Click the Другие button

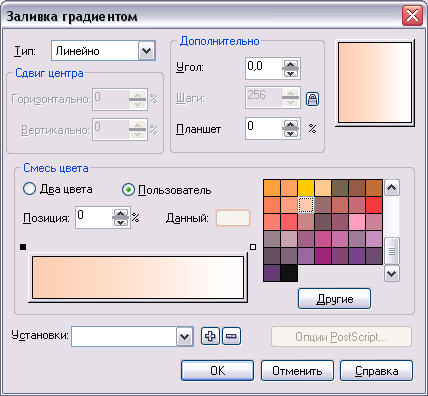click(x=334, y=299)
